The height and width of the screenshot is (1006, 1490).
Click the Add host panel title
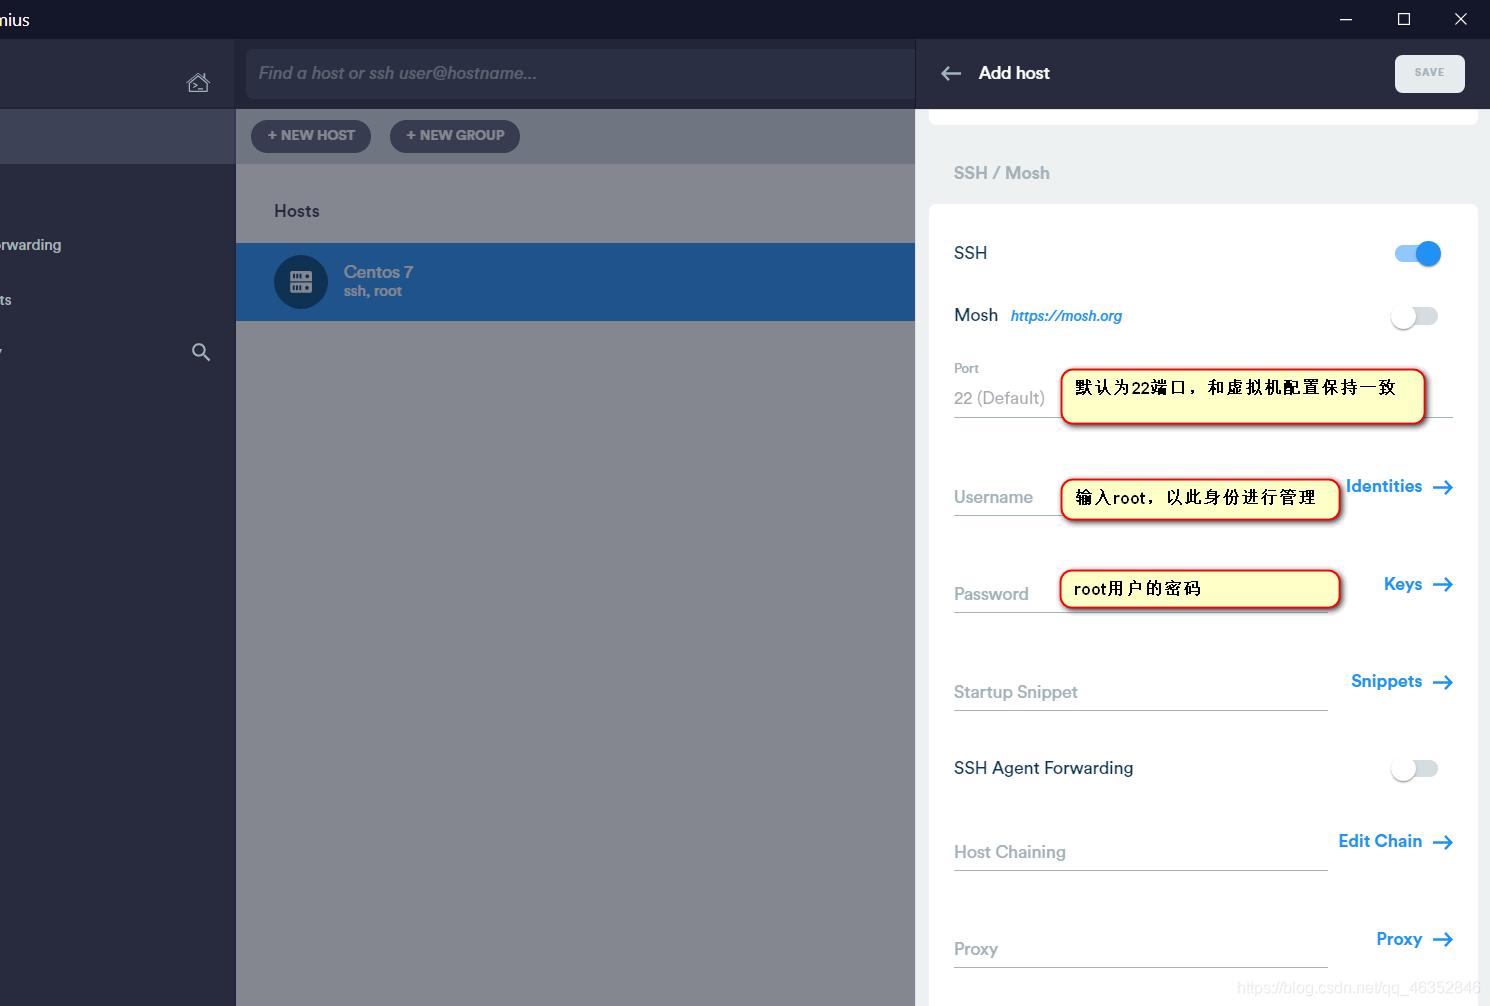[1014, 73]
